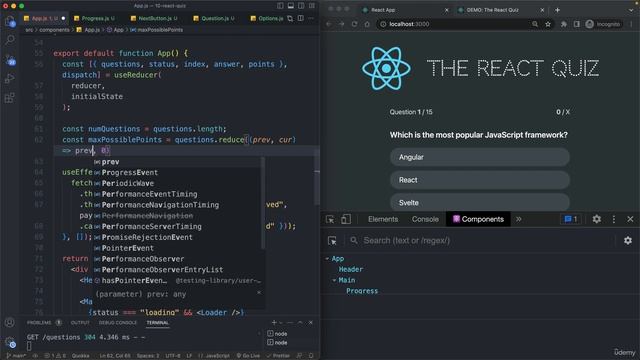Open the VS Code Search view

(10, 40)
